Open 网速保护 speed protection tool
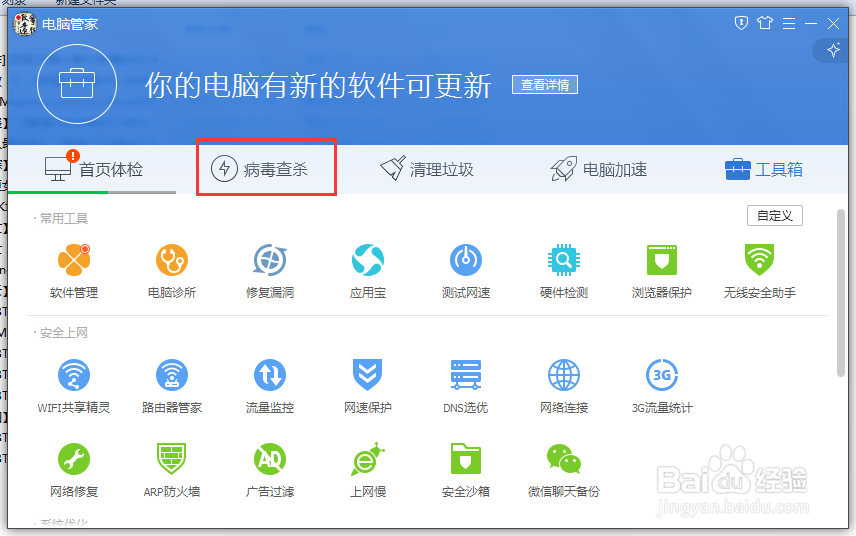856x536 pixels. pos(368,386)
